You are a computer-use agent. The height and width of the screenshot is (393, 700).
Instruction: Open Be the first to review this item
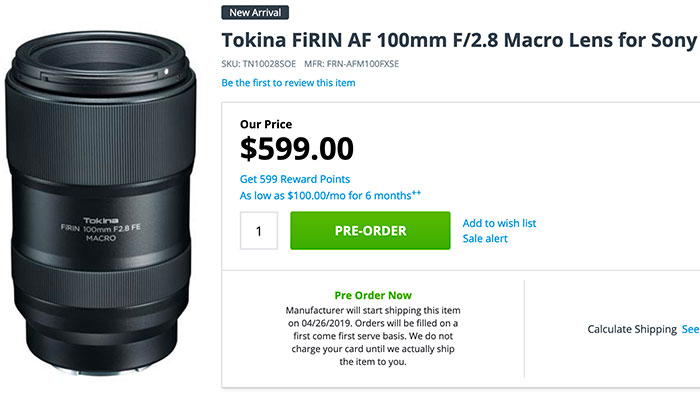tap(288, 83)
